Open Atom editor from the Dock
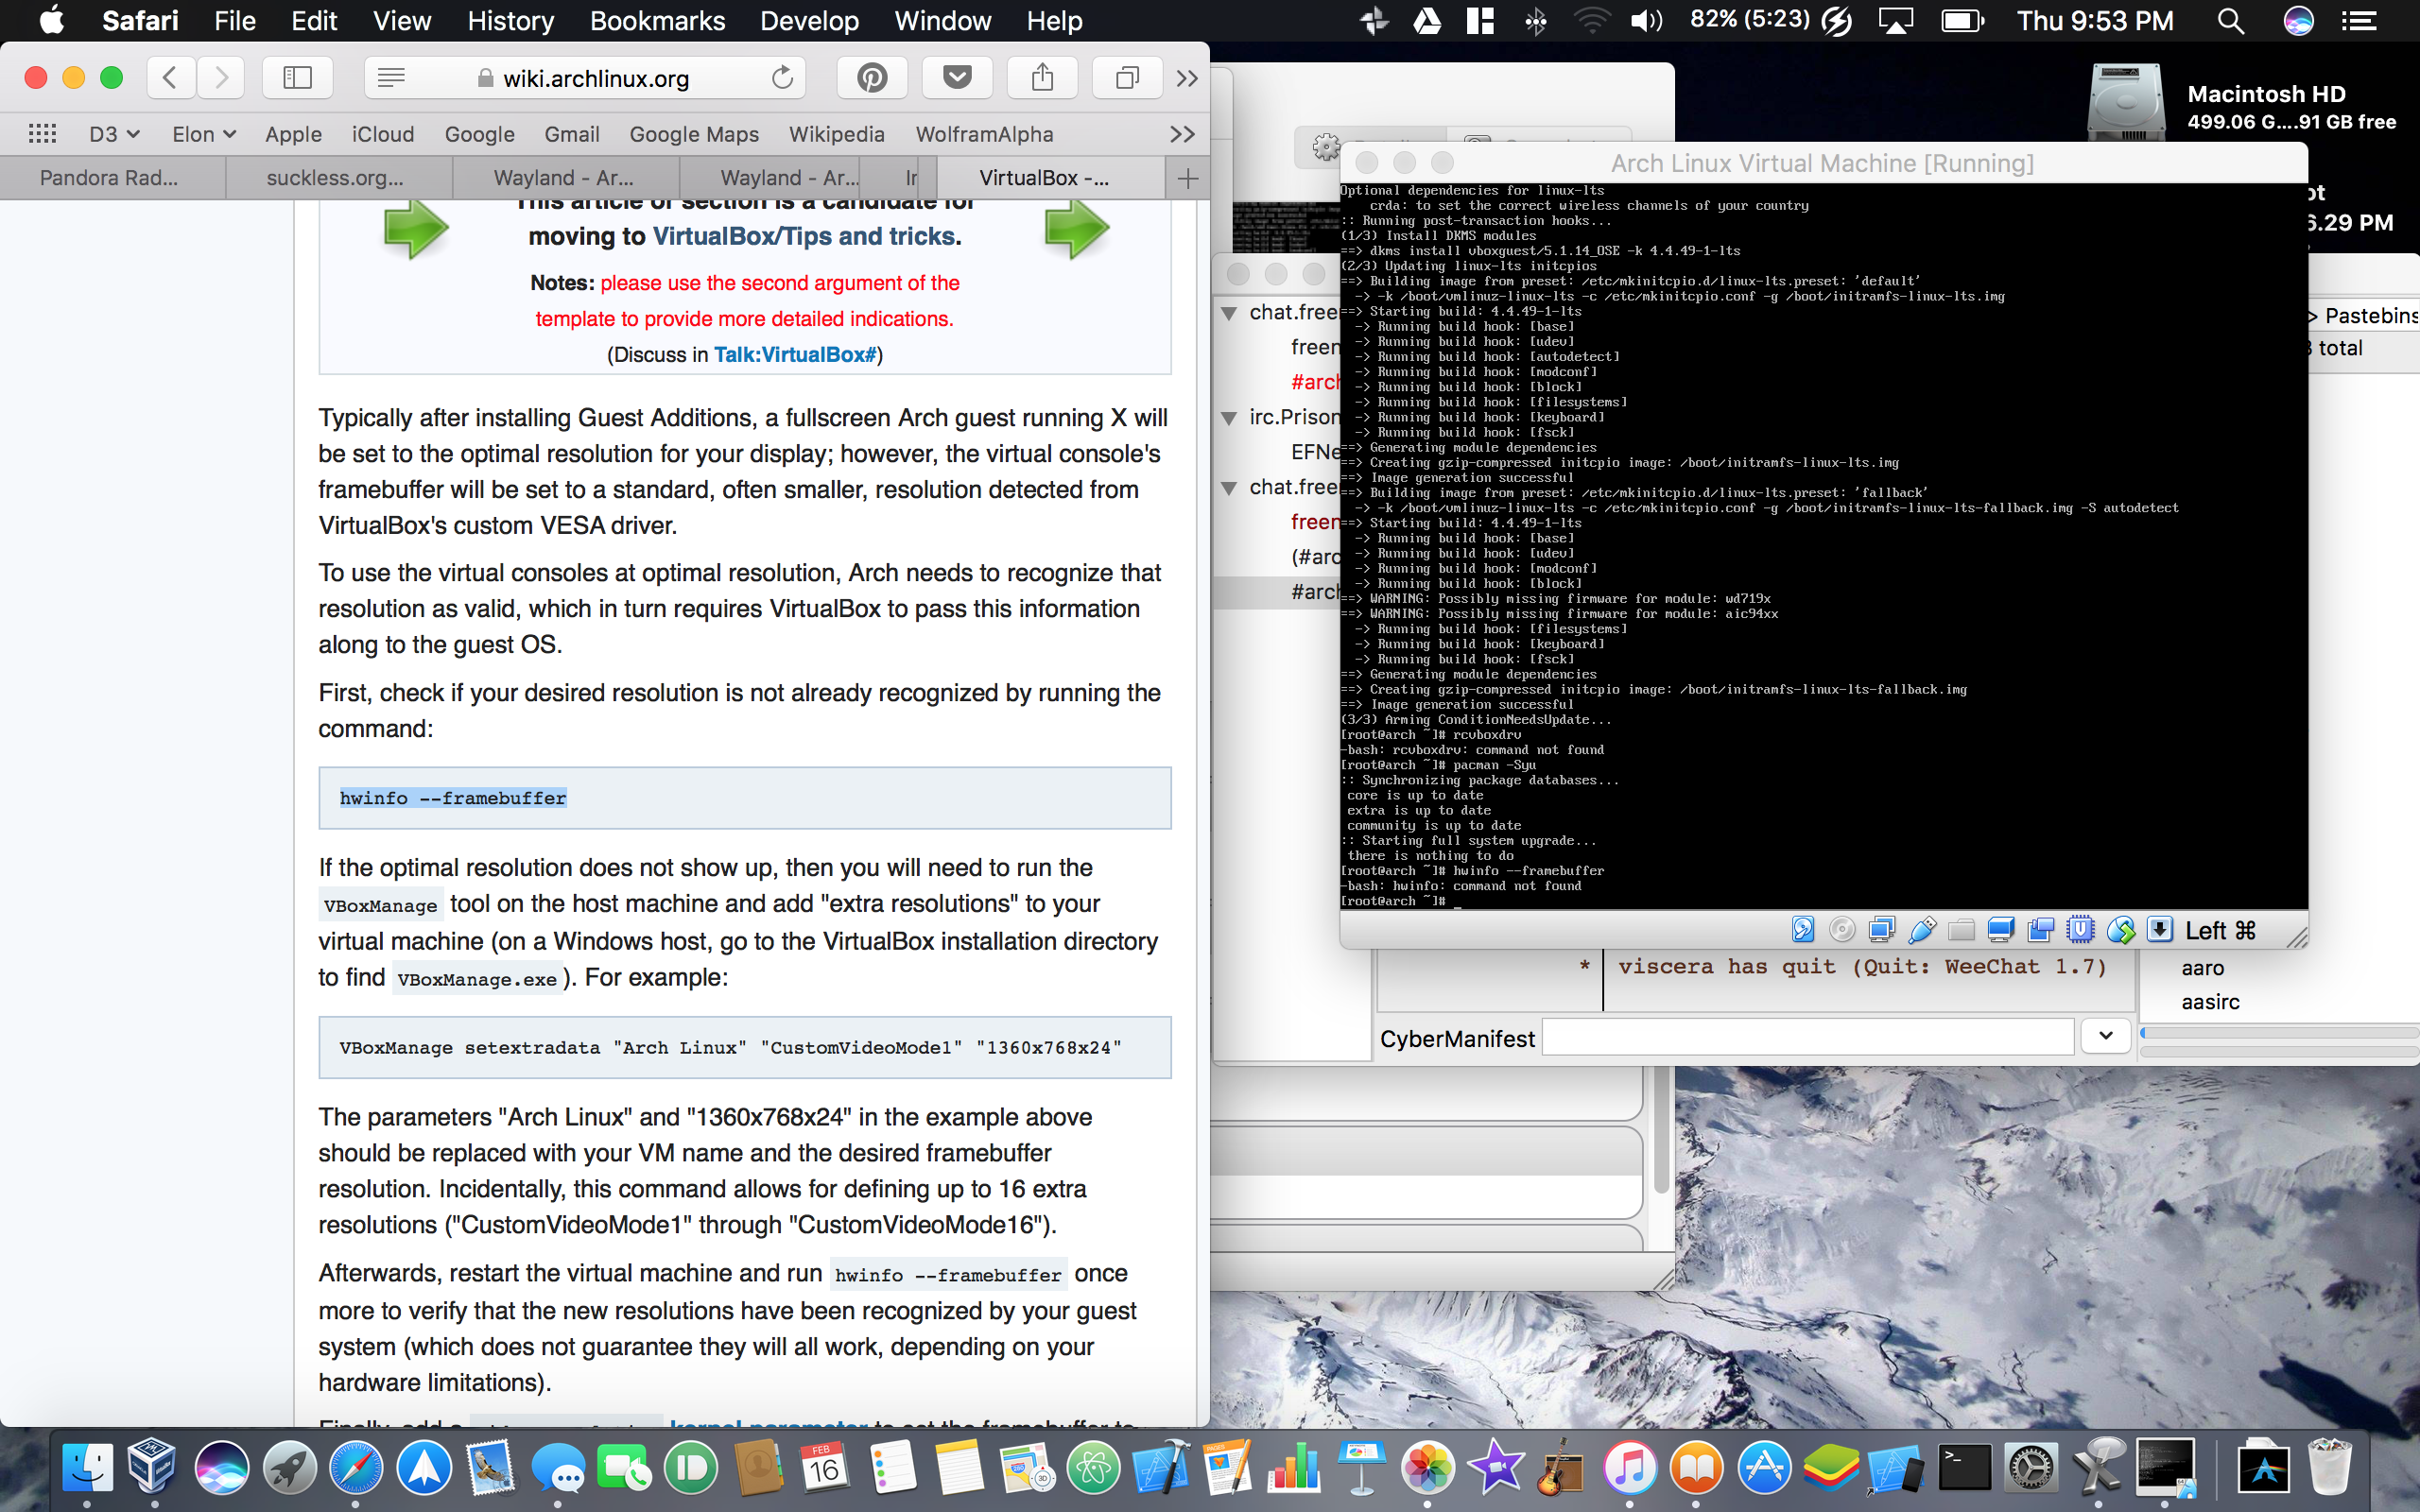 (1093, 1468)
